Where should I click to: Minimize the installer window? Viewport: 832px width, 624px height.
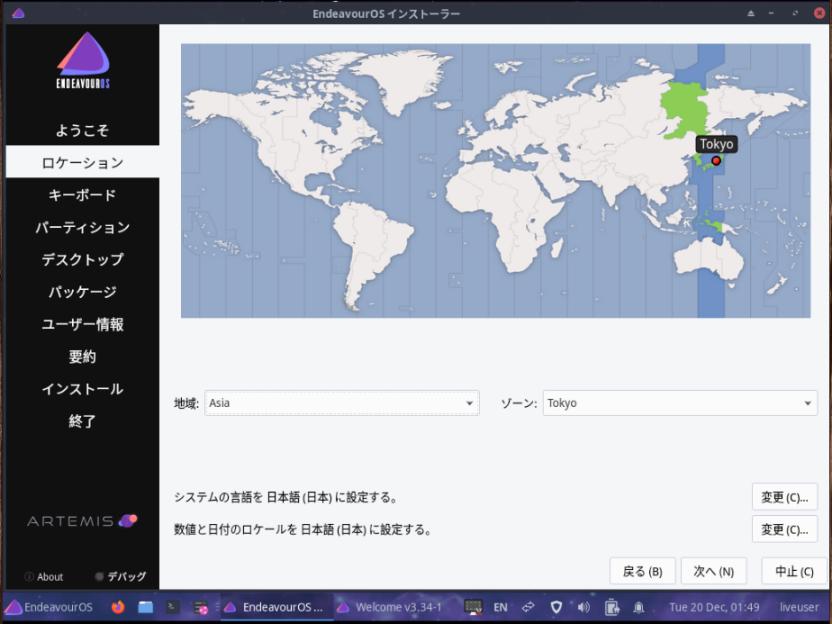(771, 13)
